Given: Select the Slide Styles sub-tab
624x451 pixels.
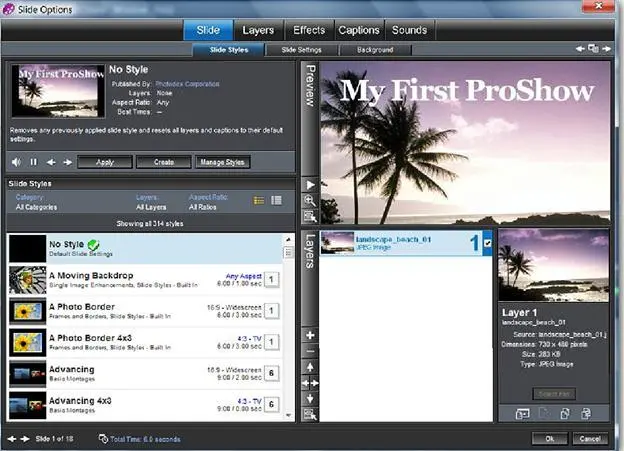Looking at the screenshot, I should (229, 50).
